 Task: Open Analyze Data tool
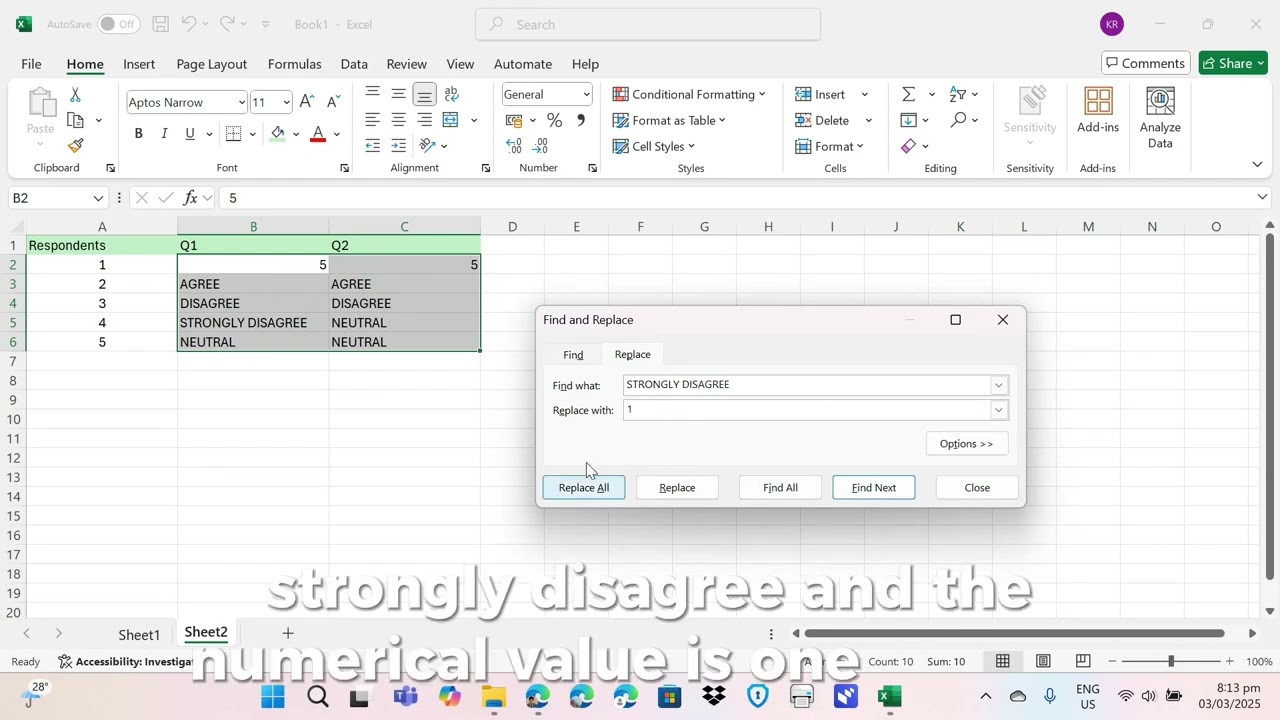pyautogui.click(x=1160, y=118)
